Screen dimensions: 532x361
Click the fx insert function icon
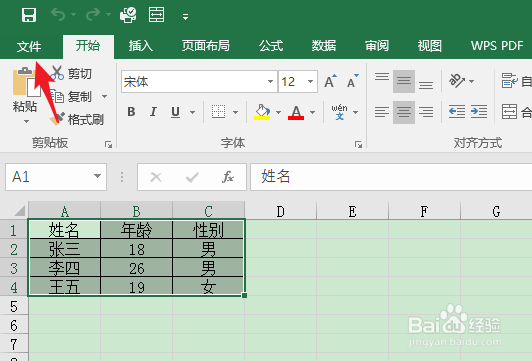pyautogui.click(x=228, y=177)
